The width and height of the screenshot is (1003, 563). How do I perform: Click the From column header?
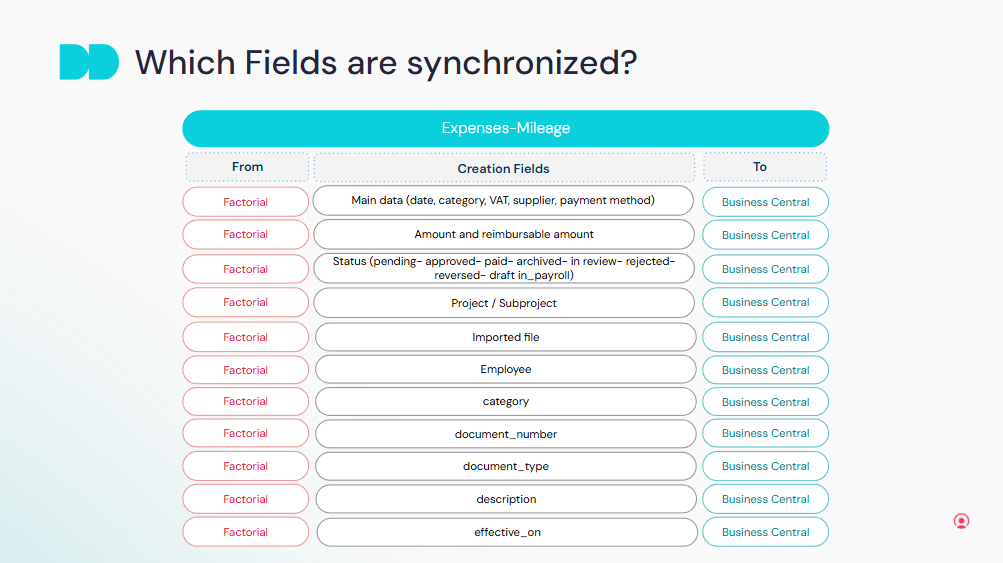pyautogui.click(x=247, y=167)
